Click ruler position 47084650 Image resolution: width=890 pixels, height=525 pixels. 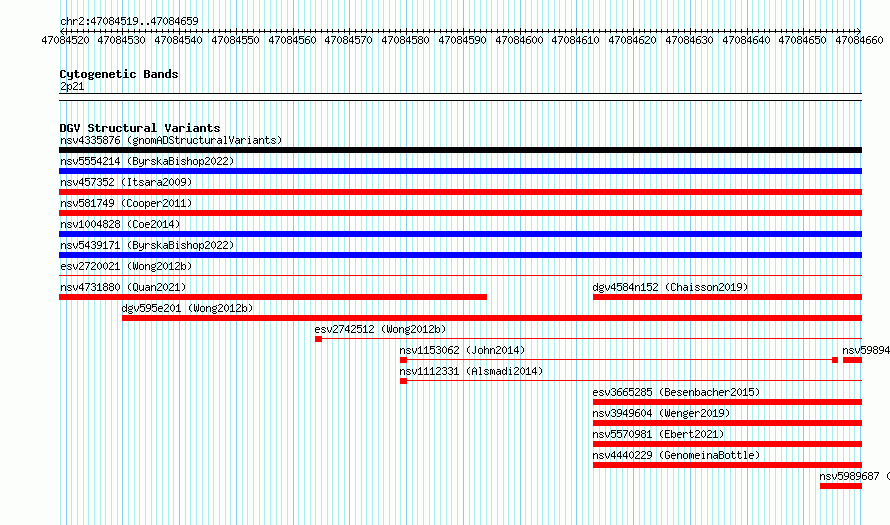(803, 40)
